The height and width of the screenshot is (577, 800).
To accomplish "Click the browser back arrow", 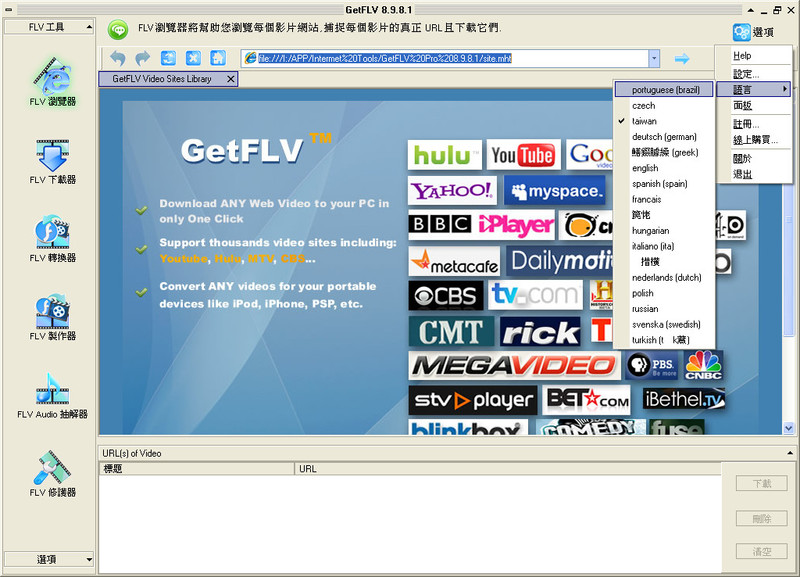I will click(119, 59).
